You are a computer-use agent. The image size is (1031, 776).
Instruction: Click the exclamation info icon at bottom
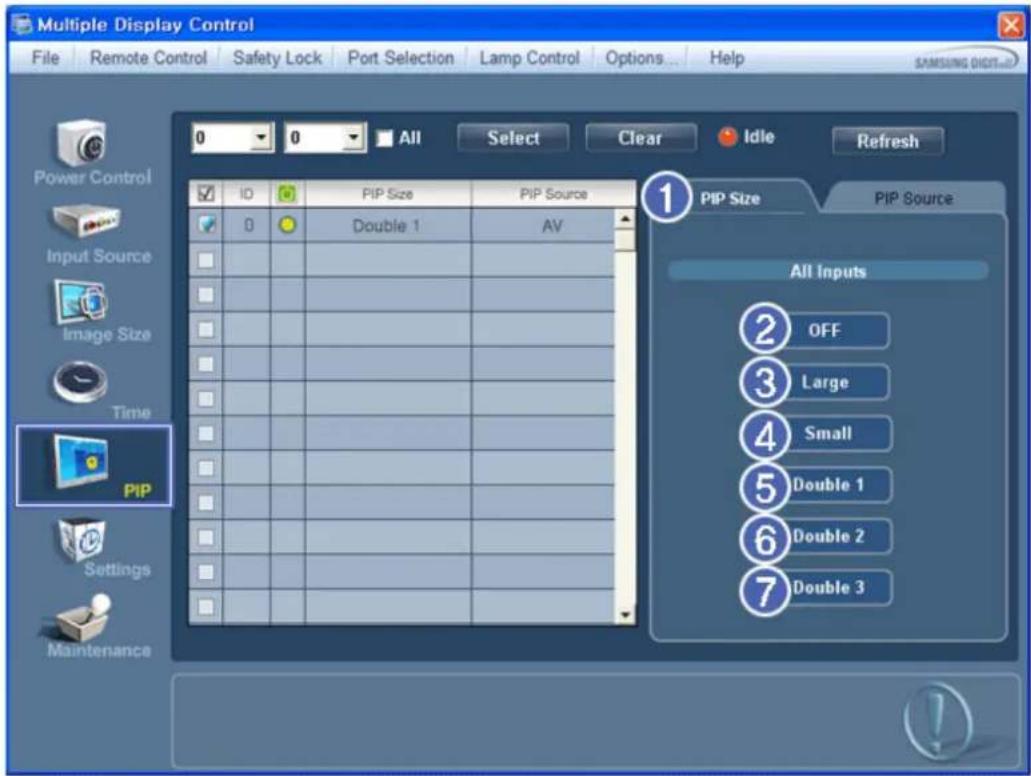click(938, 721)
